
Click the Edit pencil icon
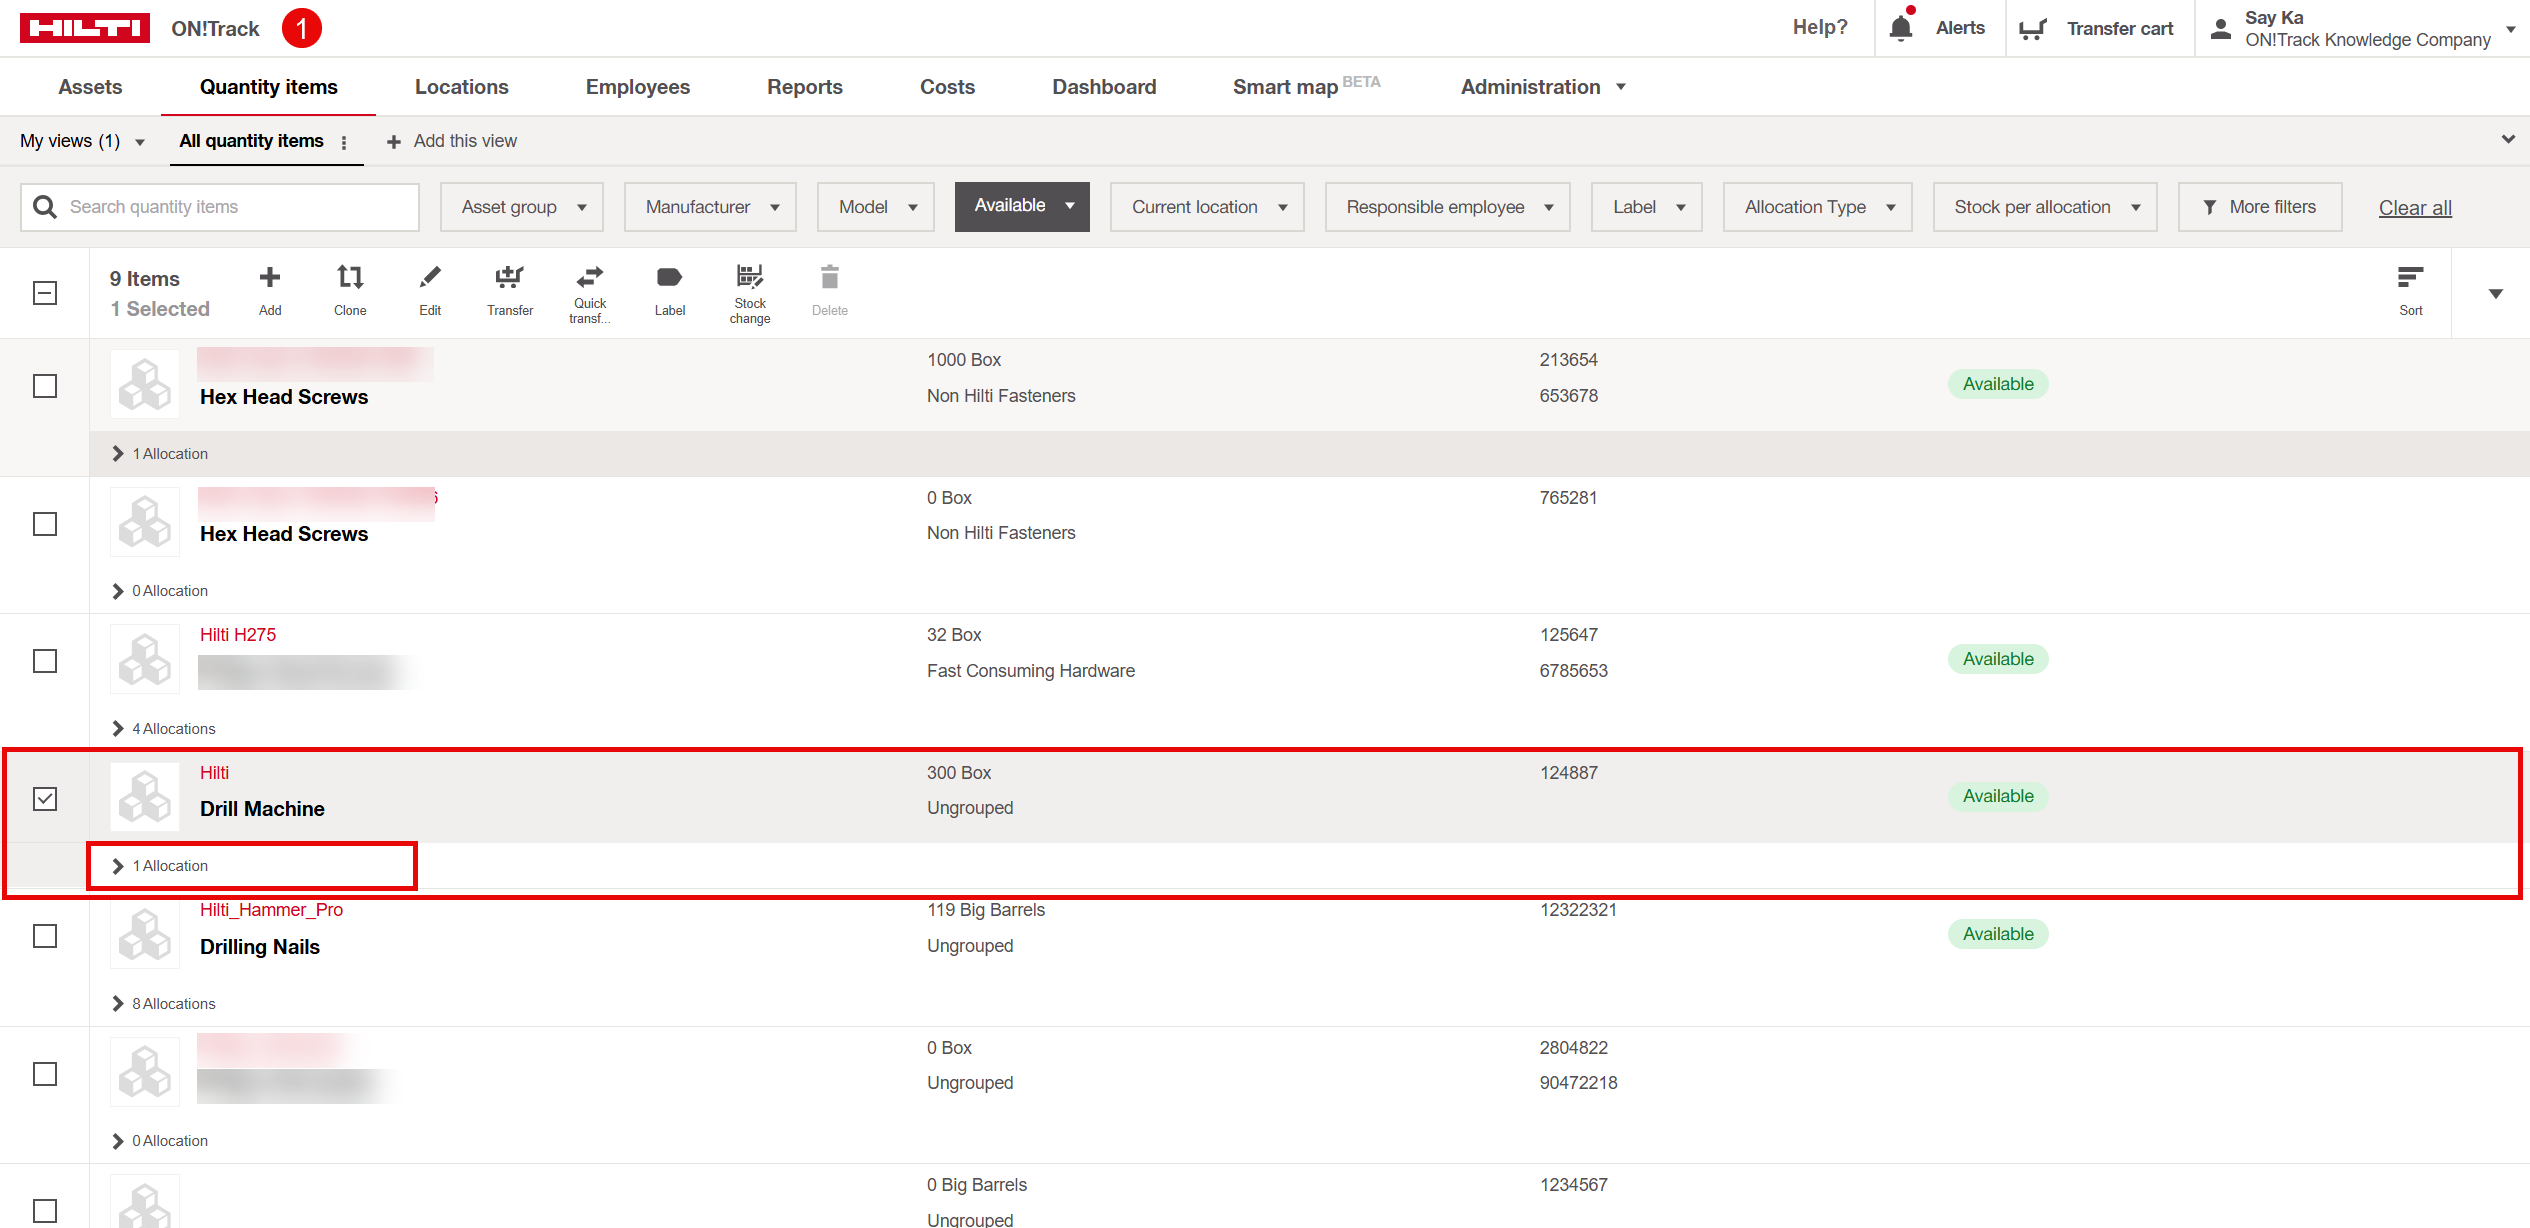tap(430, 278)
